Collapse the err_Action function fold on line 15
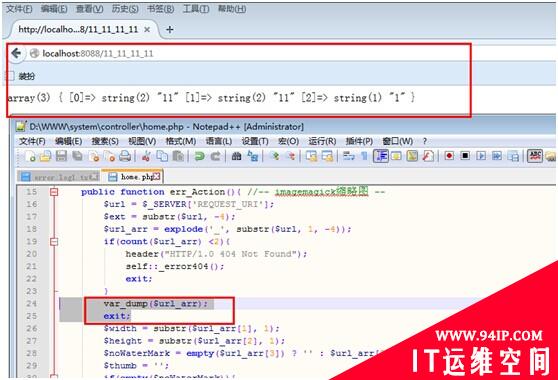 (54, 192)
